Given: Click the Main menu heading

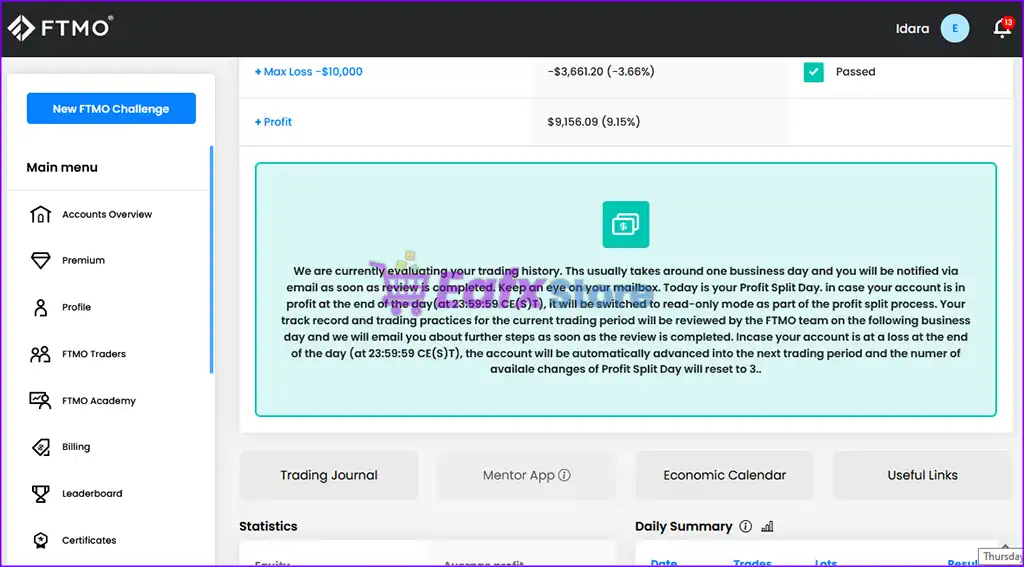Looking at the screenshot, I should (x=62, y=167).
